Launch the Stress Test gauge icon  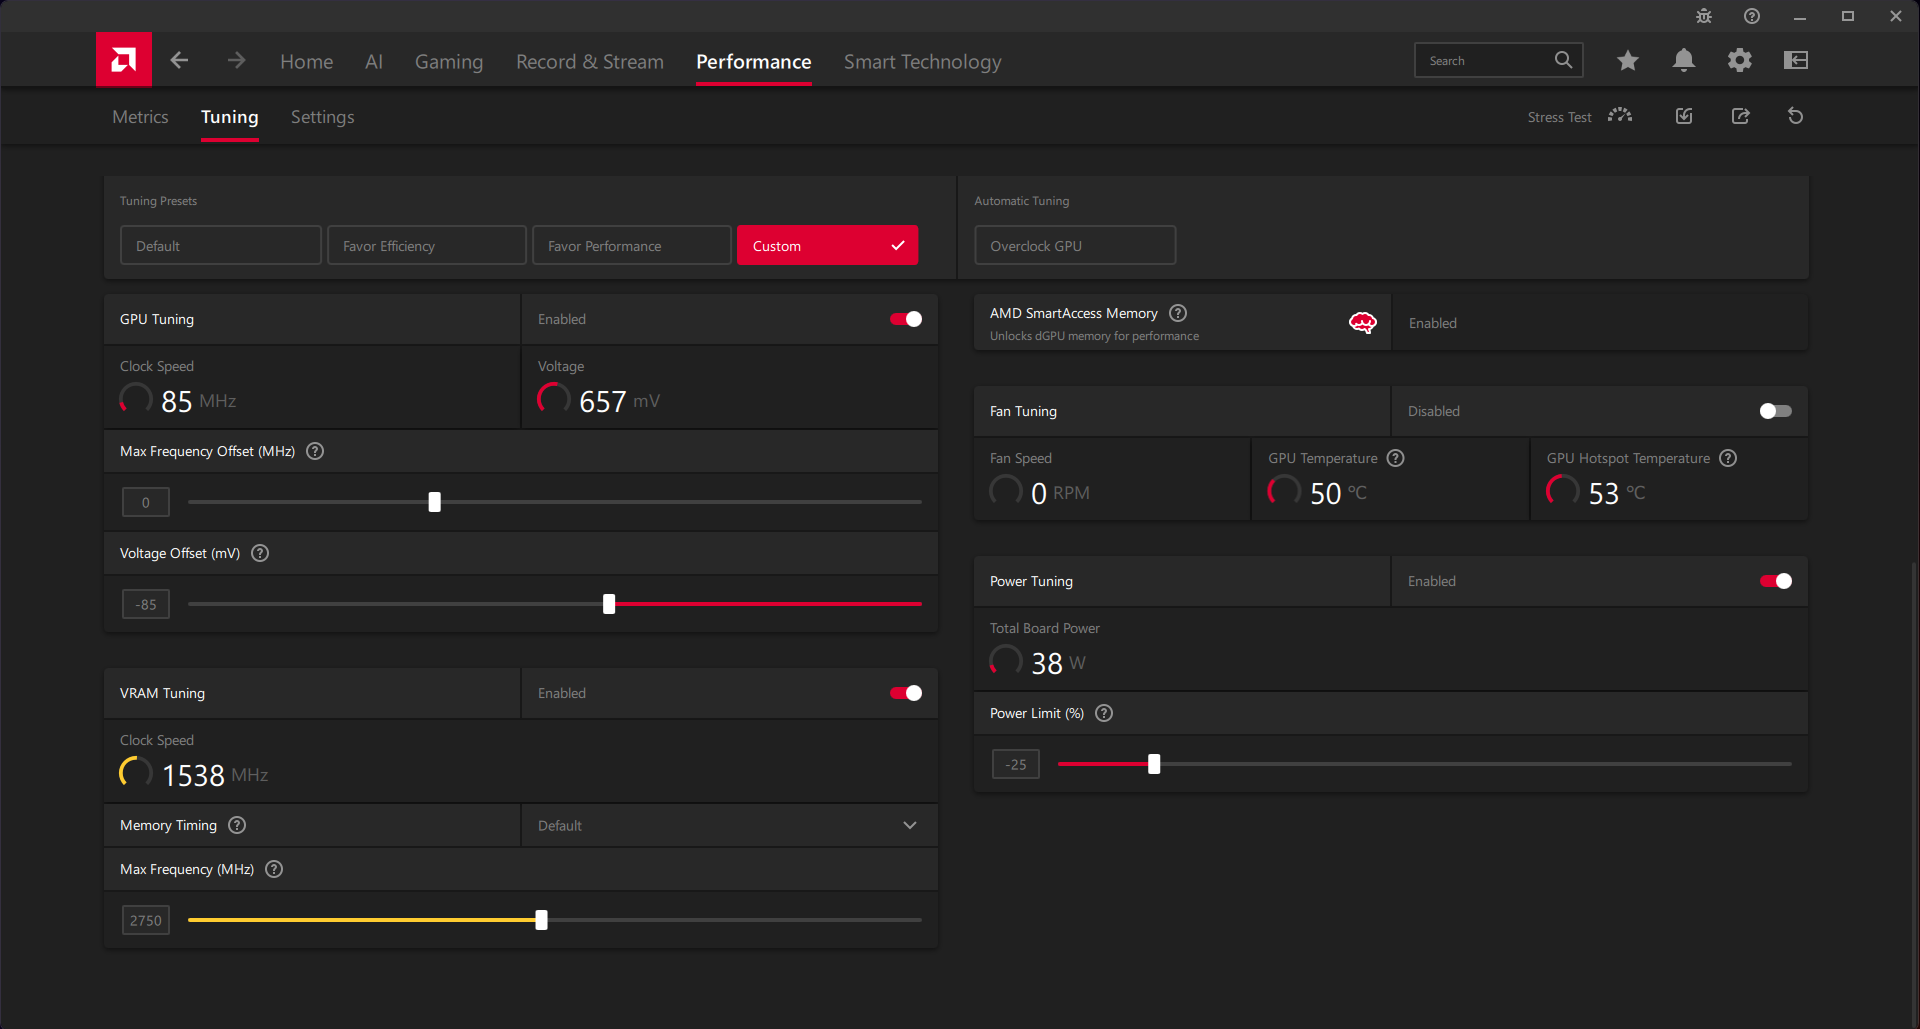[x=1620, y=116]
